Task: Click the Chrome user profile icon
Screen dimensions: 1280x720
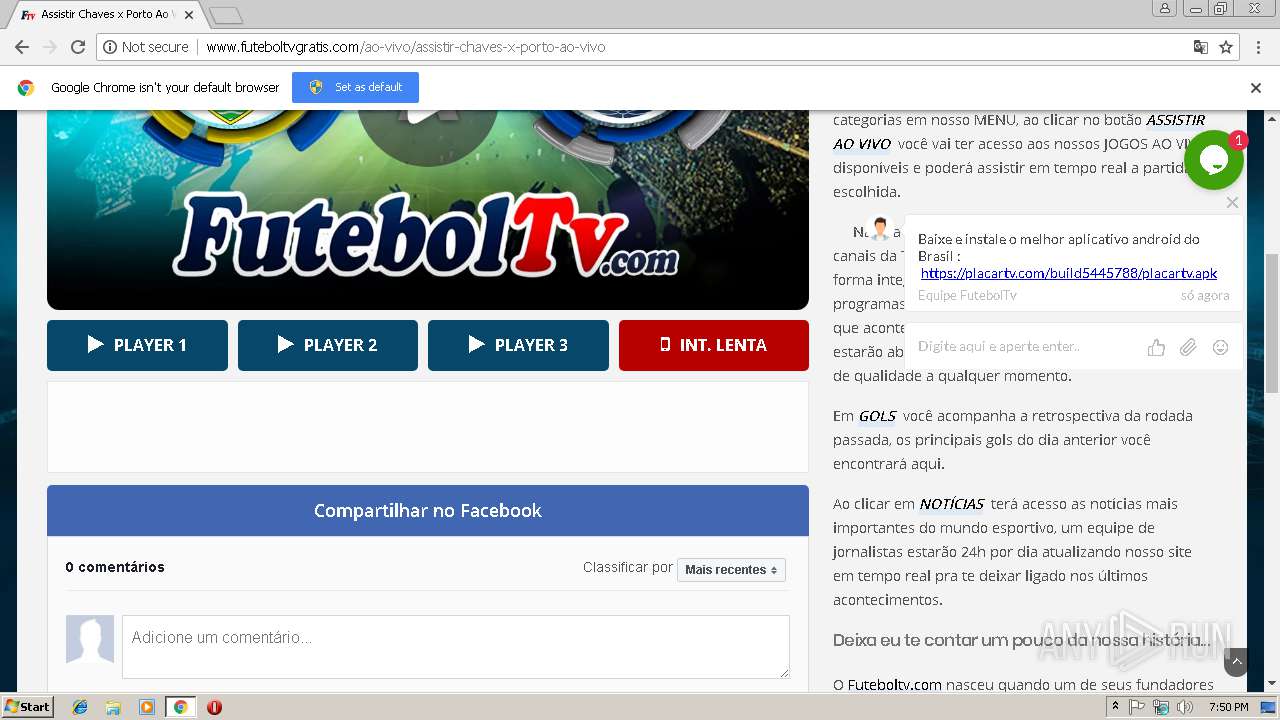Action: 1164,8
